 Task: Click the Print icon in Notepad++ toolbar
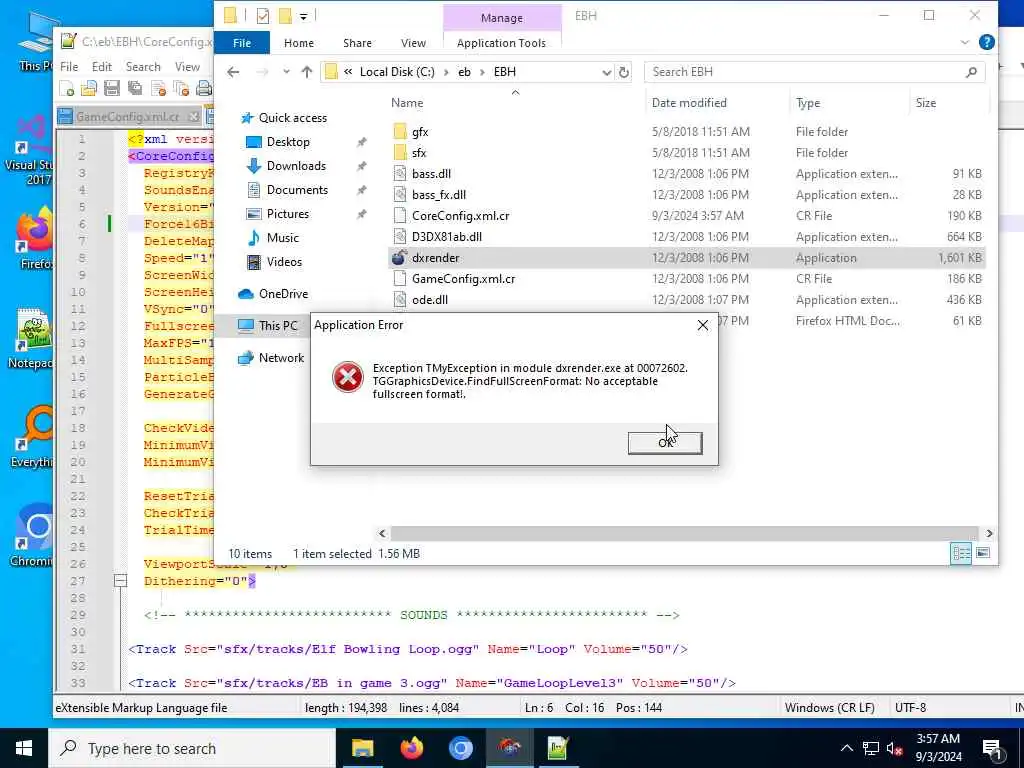pyautogui.click(x=204, y=88)
